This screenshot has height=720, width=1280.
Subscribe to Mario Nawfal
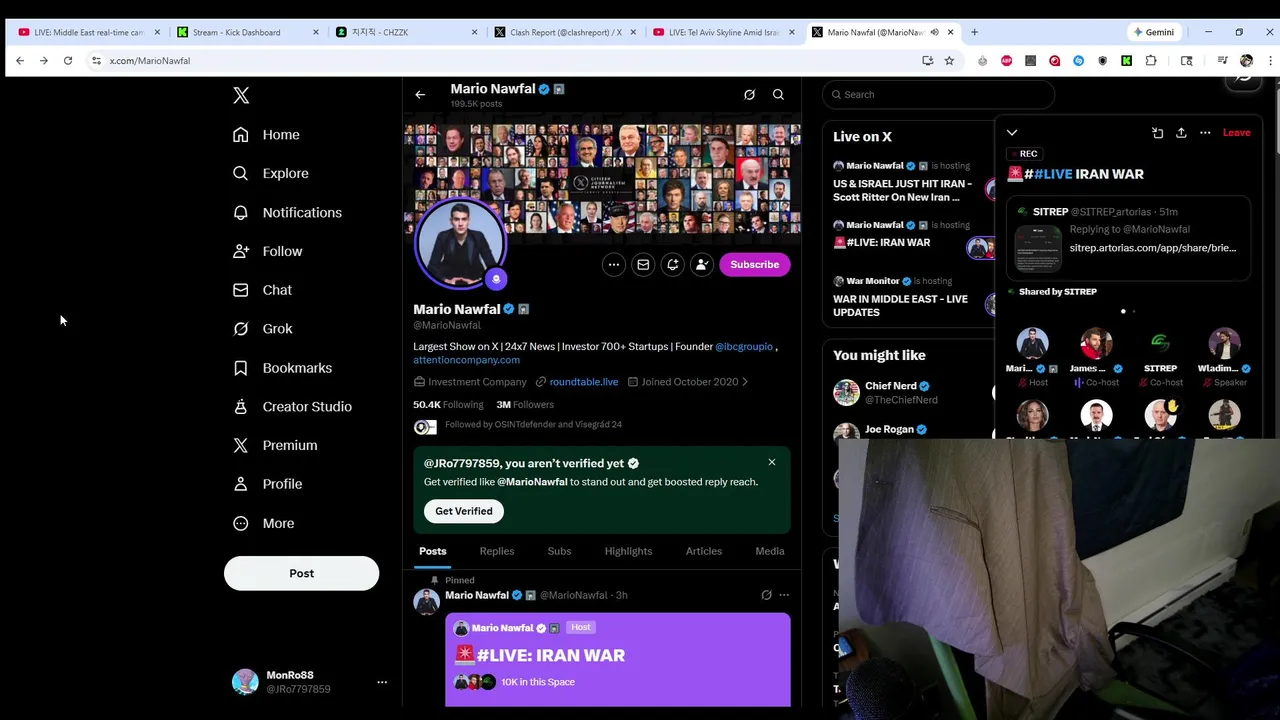point(754,265)
